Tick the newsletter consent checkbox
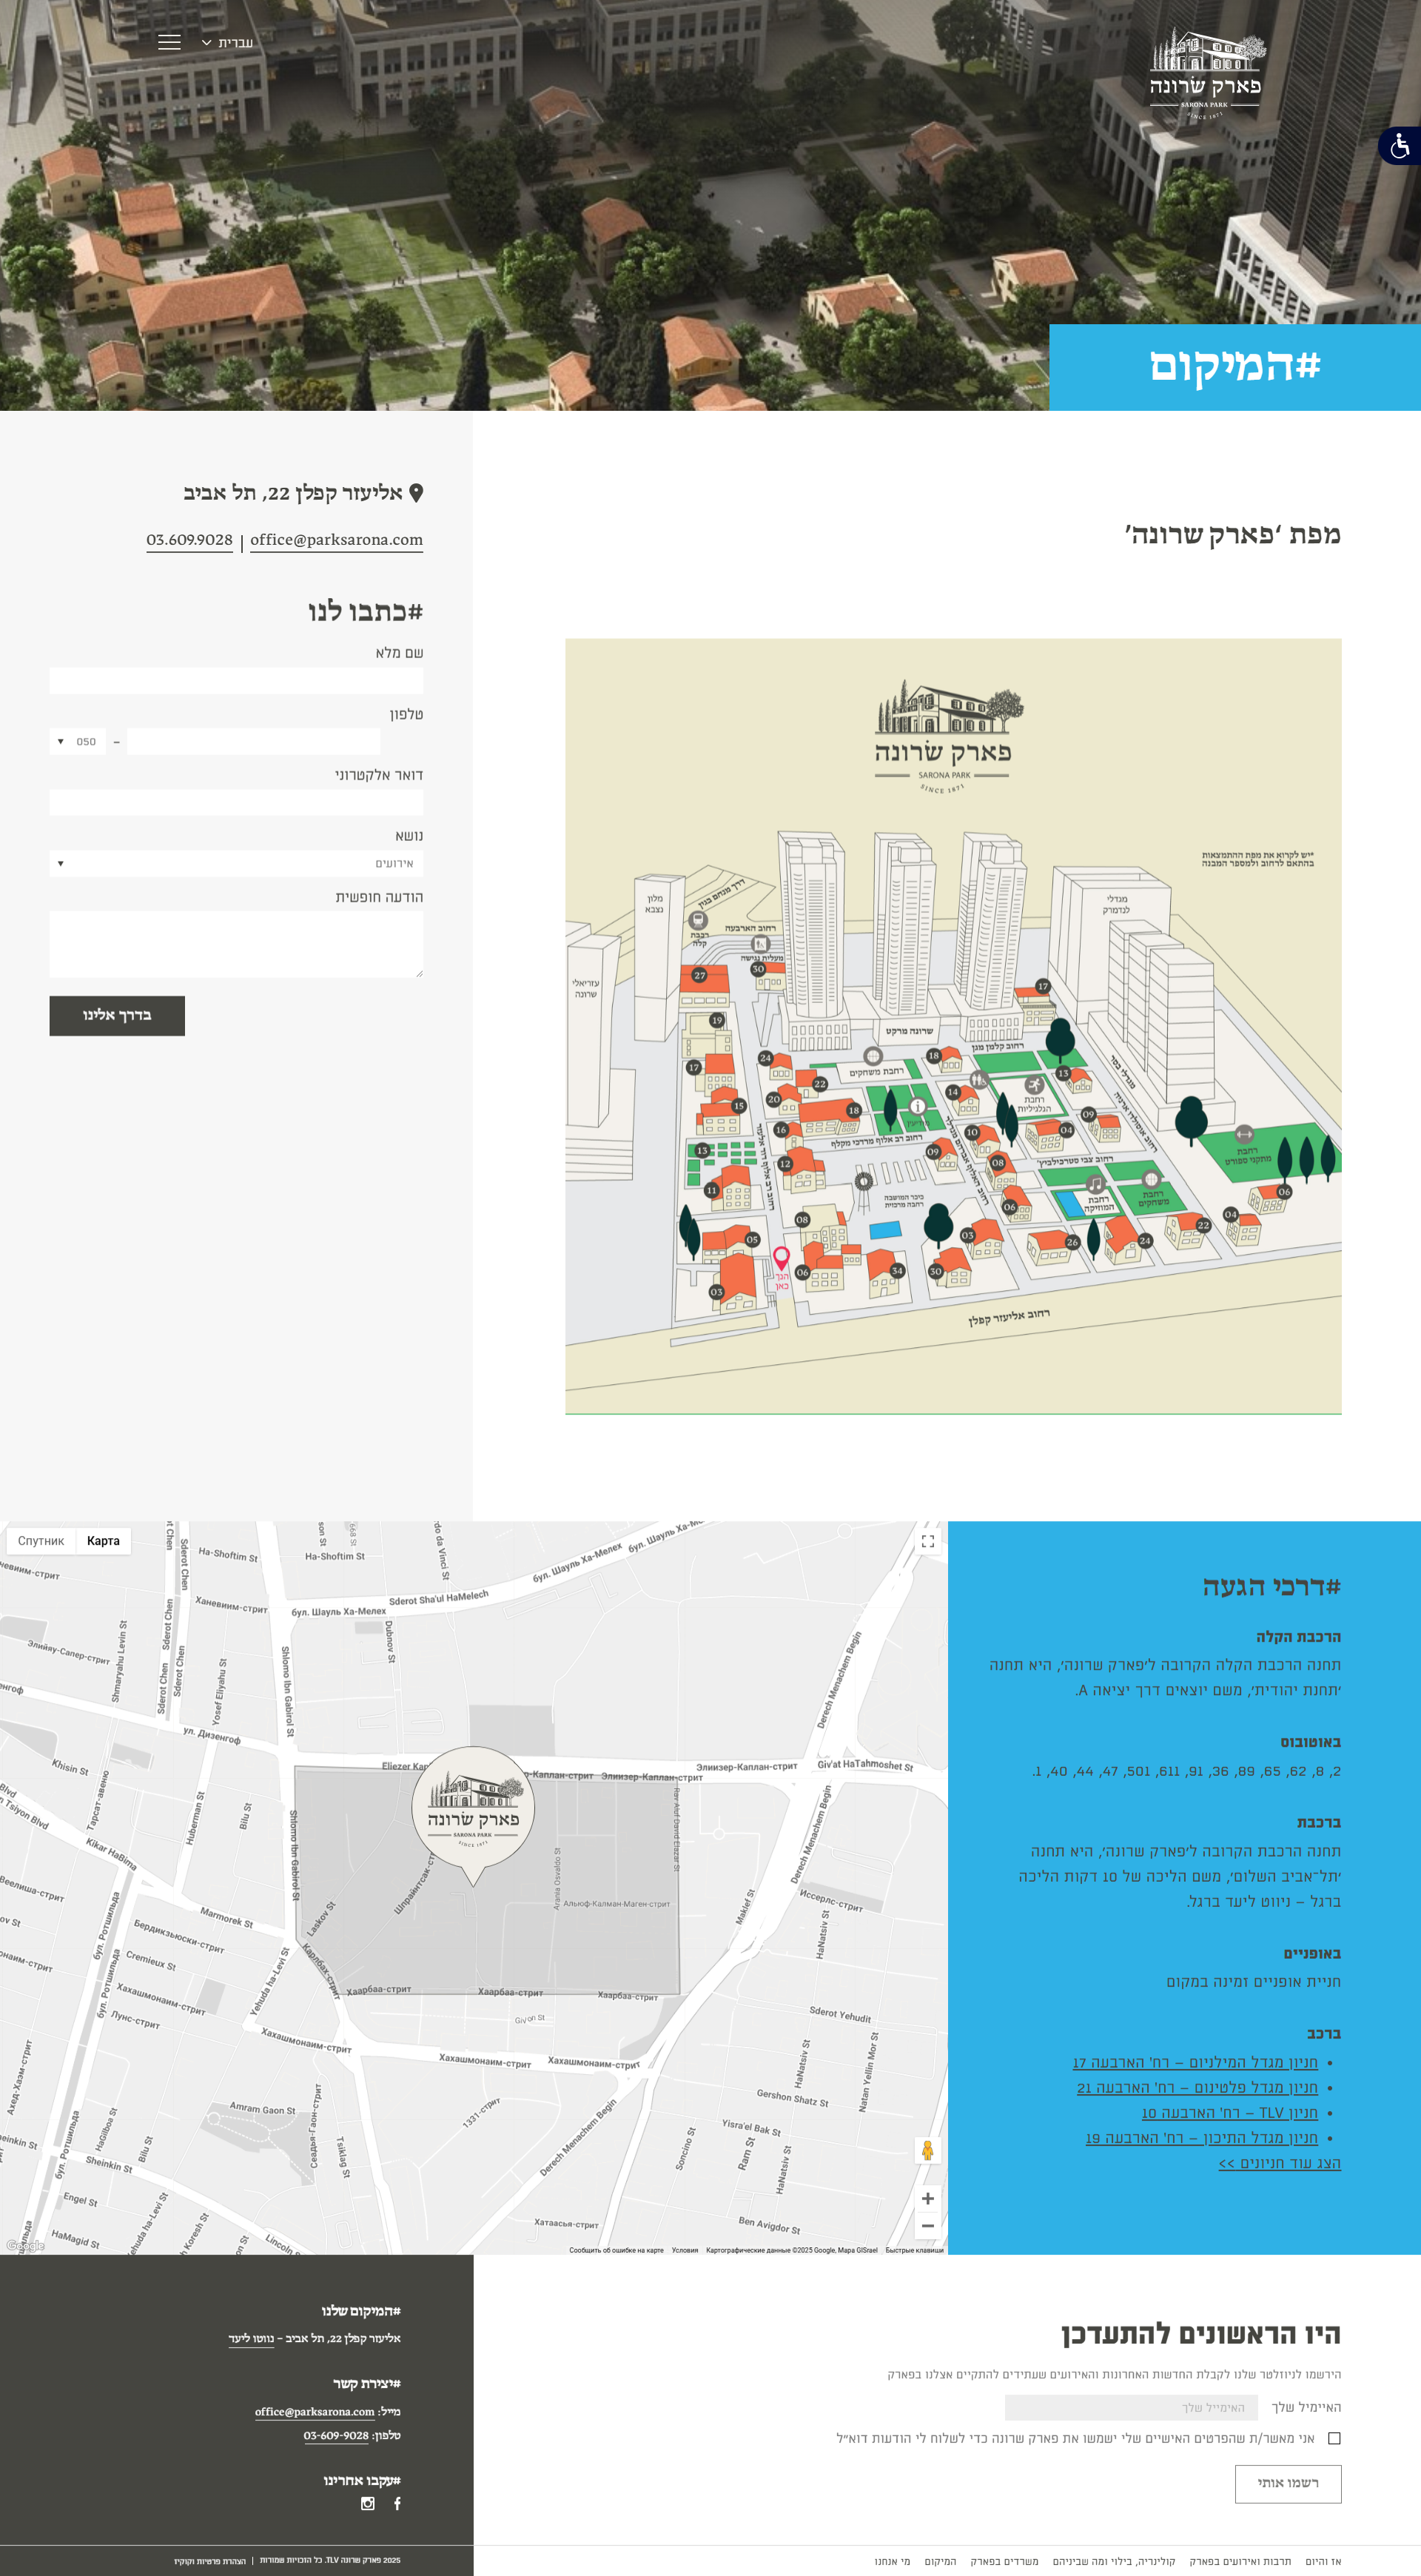The height and width of the screenshot is (2576, 1421). click(1334, 2438)
